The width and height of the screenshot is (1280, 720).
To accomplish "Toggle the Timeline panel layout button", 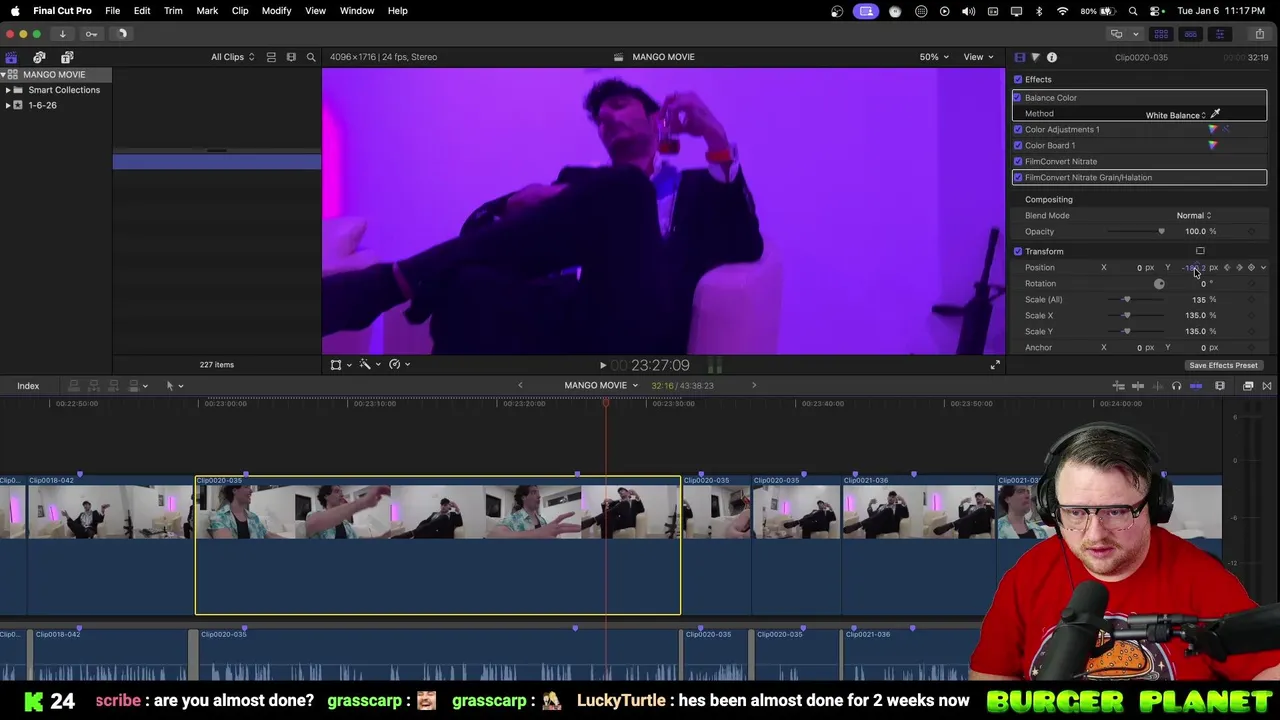I will point(1190,34).
